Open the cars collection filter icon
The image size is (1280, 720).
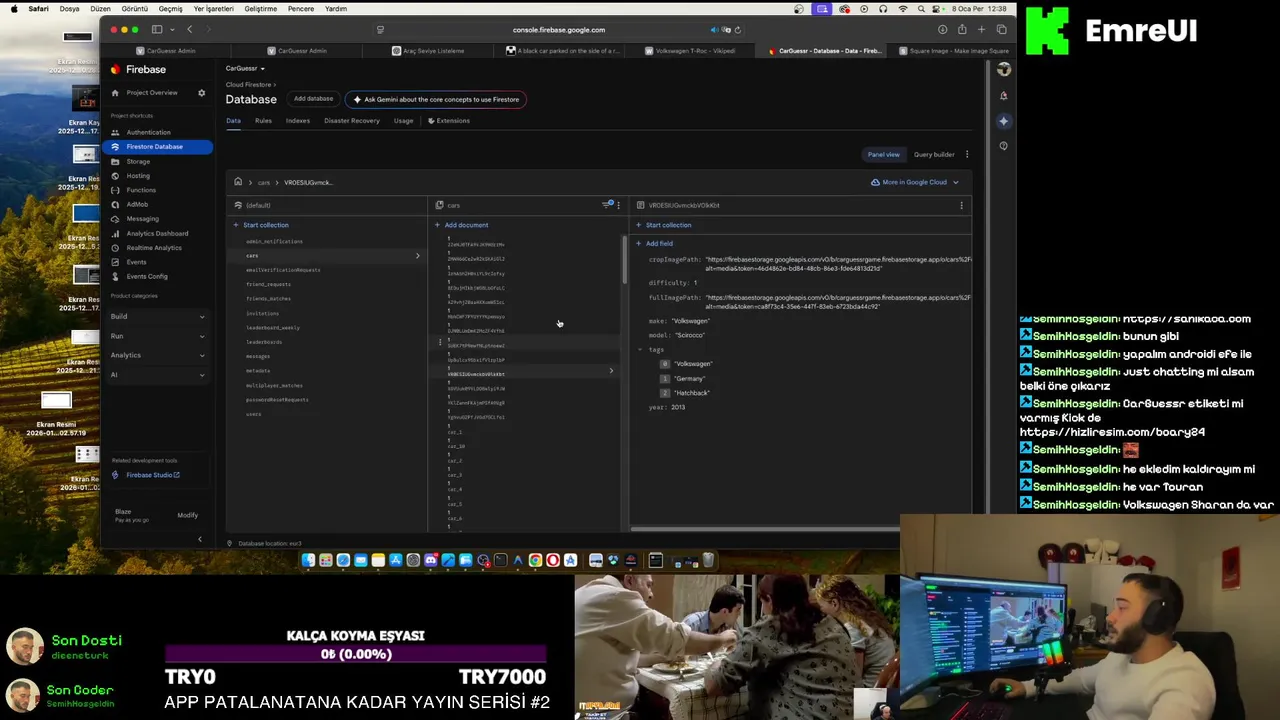(606, 204)
